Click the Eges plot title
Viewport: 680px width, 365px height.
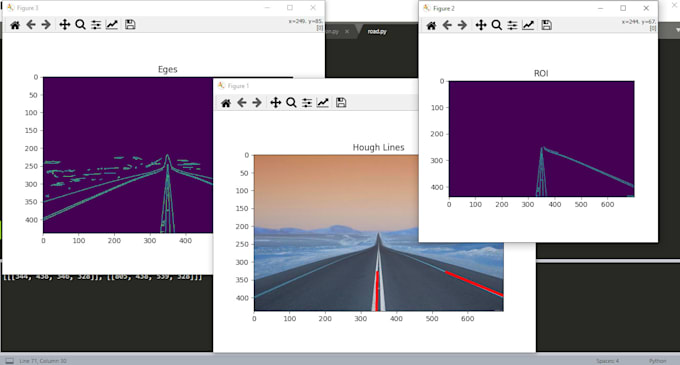[167, 69]
